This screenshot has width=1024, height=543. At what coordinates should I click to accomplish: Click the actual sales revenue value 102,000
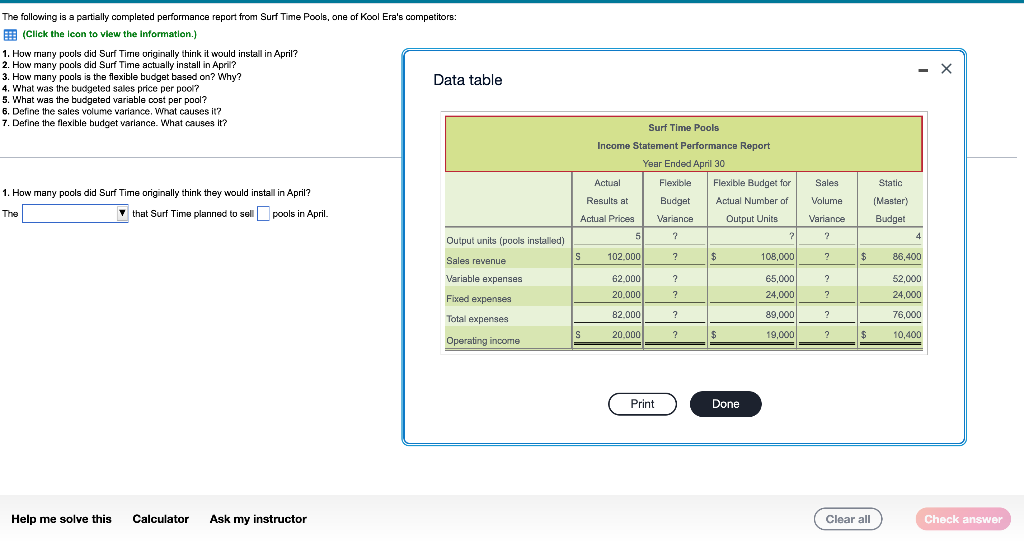click(624, 257)
